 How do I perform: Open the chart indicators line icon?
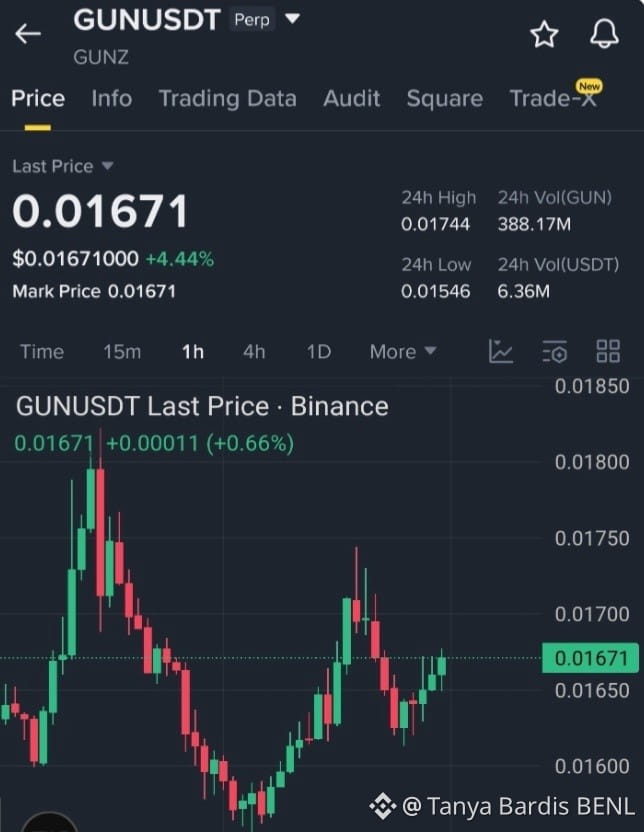click(x=501, y=351)
